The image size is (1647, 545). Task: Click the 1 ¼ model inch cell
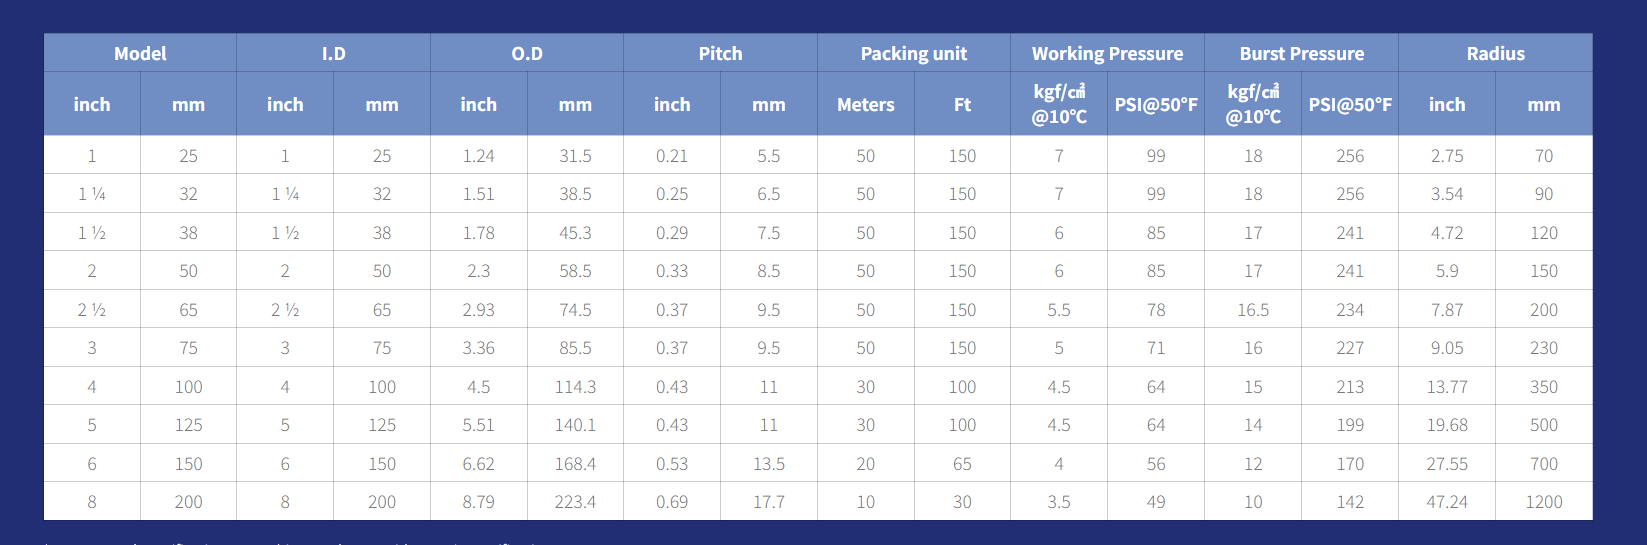click(92, 194)
